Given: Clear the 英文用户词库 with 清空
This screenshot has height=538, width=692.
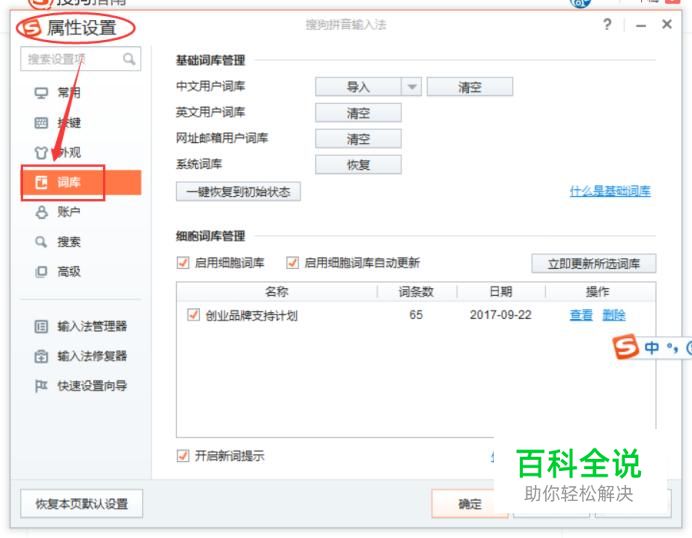Looking at the screenshot, I should [x=358, y=113].
